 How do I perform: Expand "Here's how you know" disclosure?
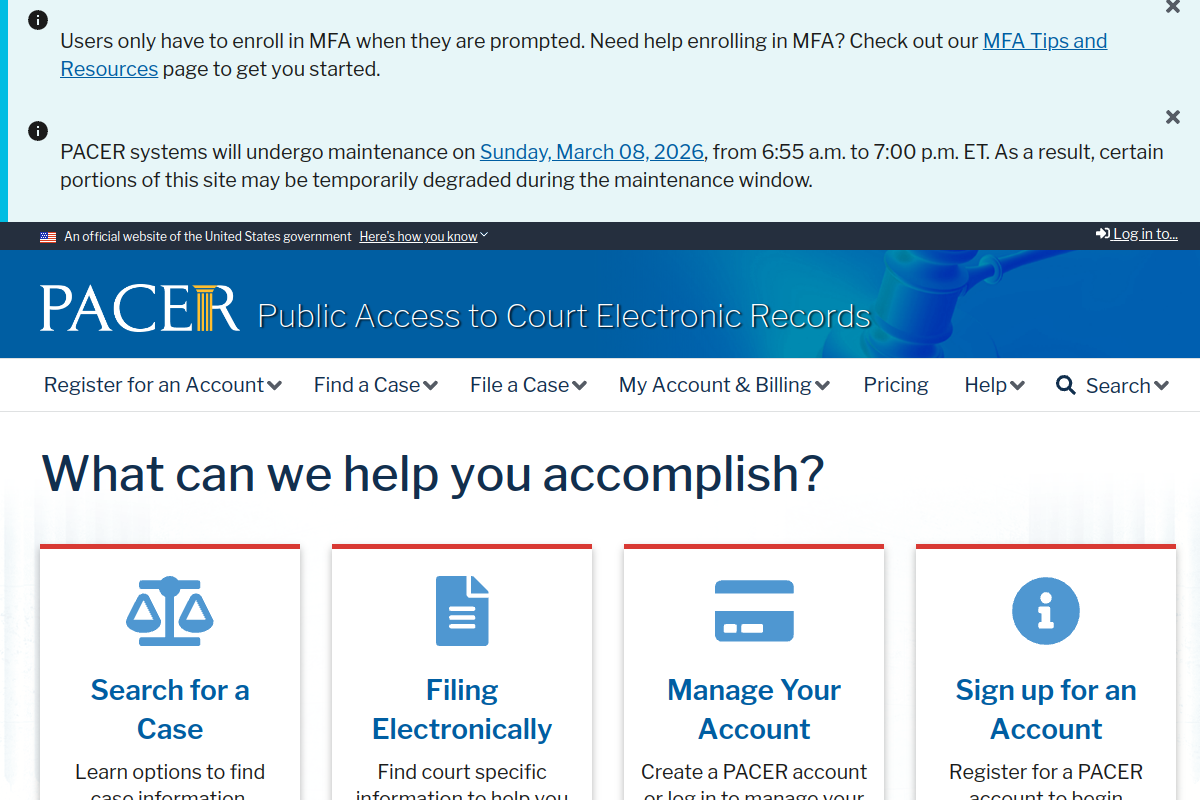424,236
